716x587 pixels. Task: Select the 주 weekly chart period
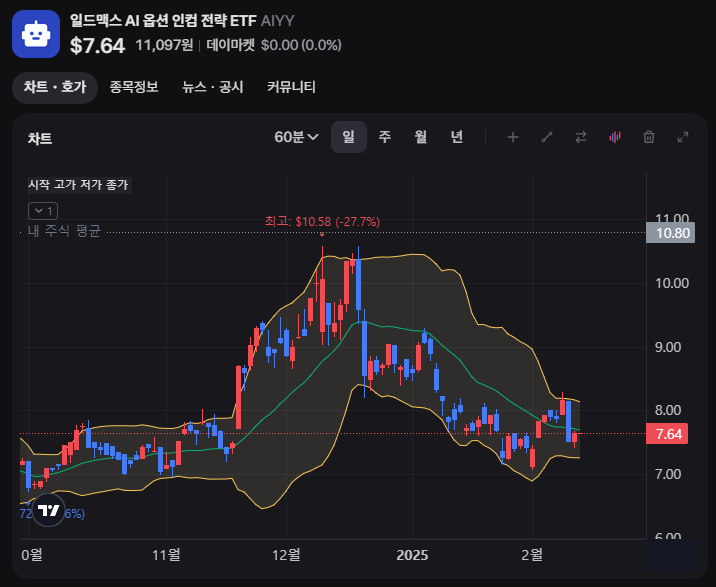click(x=385, y=137)
